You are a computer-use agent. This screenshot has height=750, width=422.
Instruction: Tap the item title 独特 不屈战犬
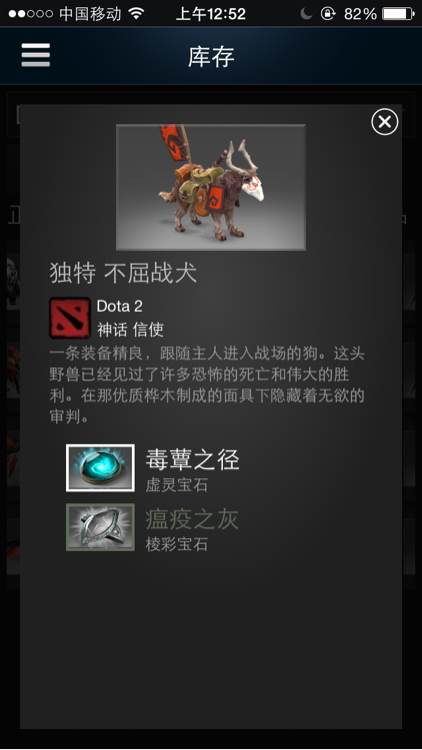(123, 274)
